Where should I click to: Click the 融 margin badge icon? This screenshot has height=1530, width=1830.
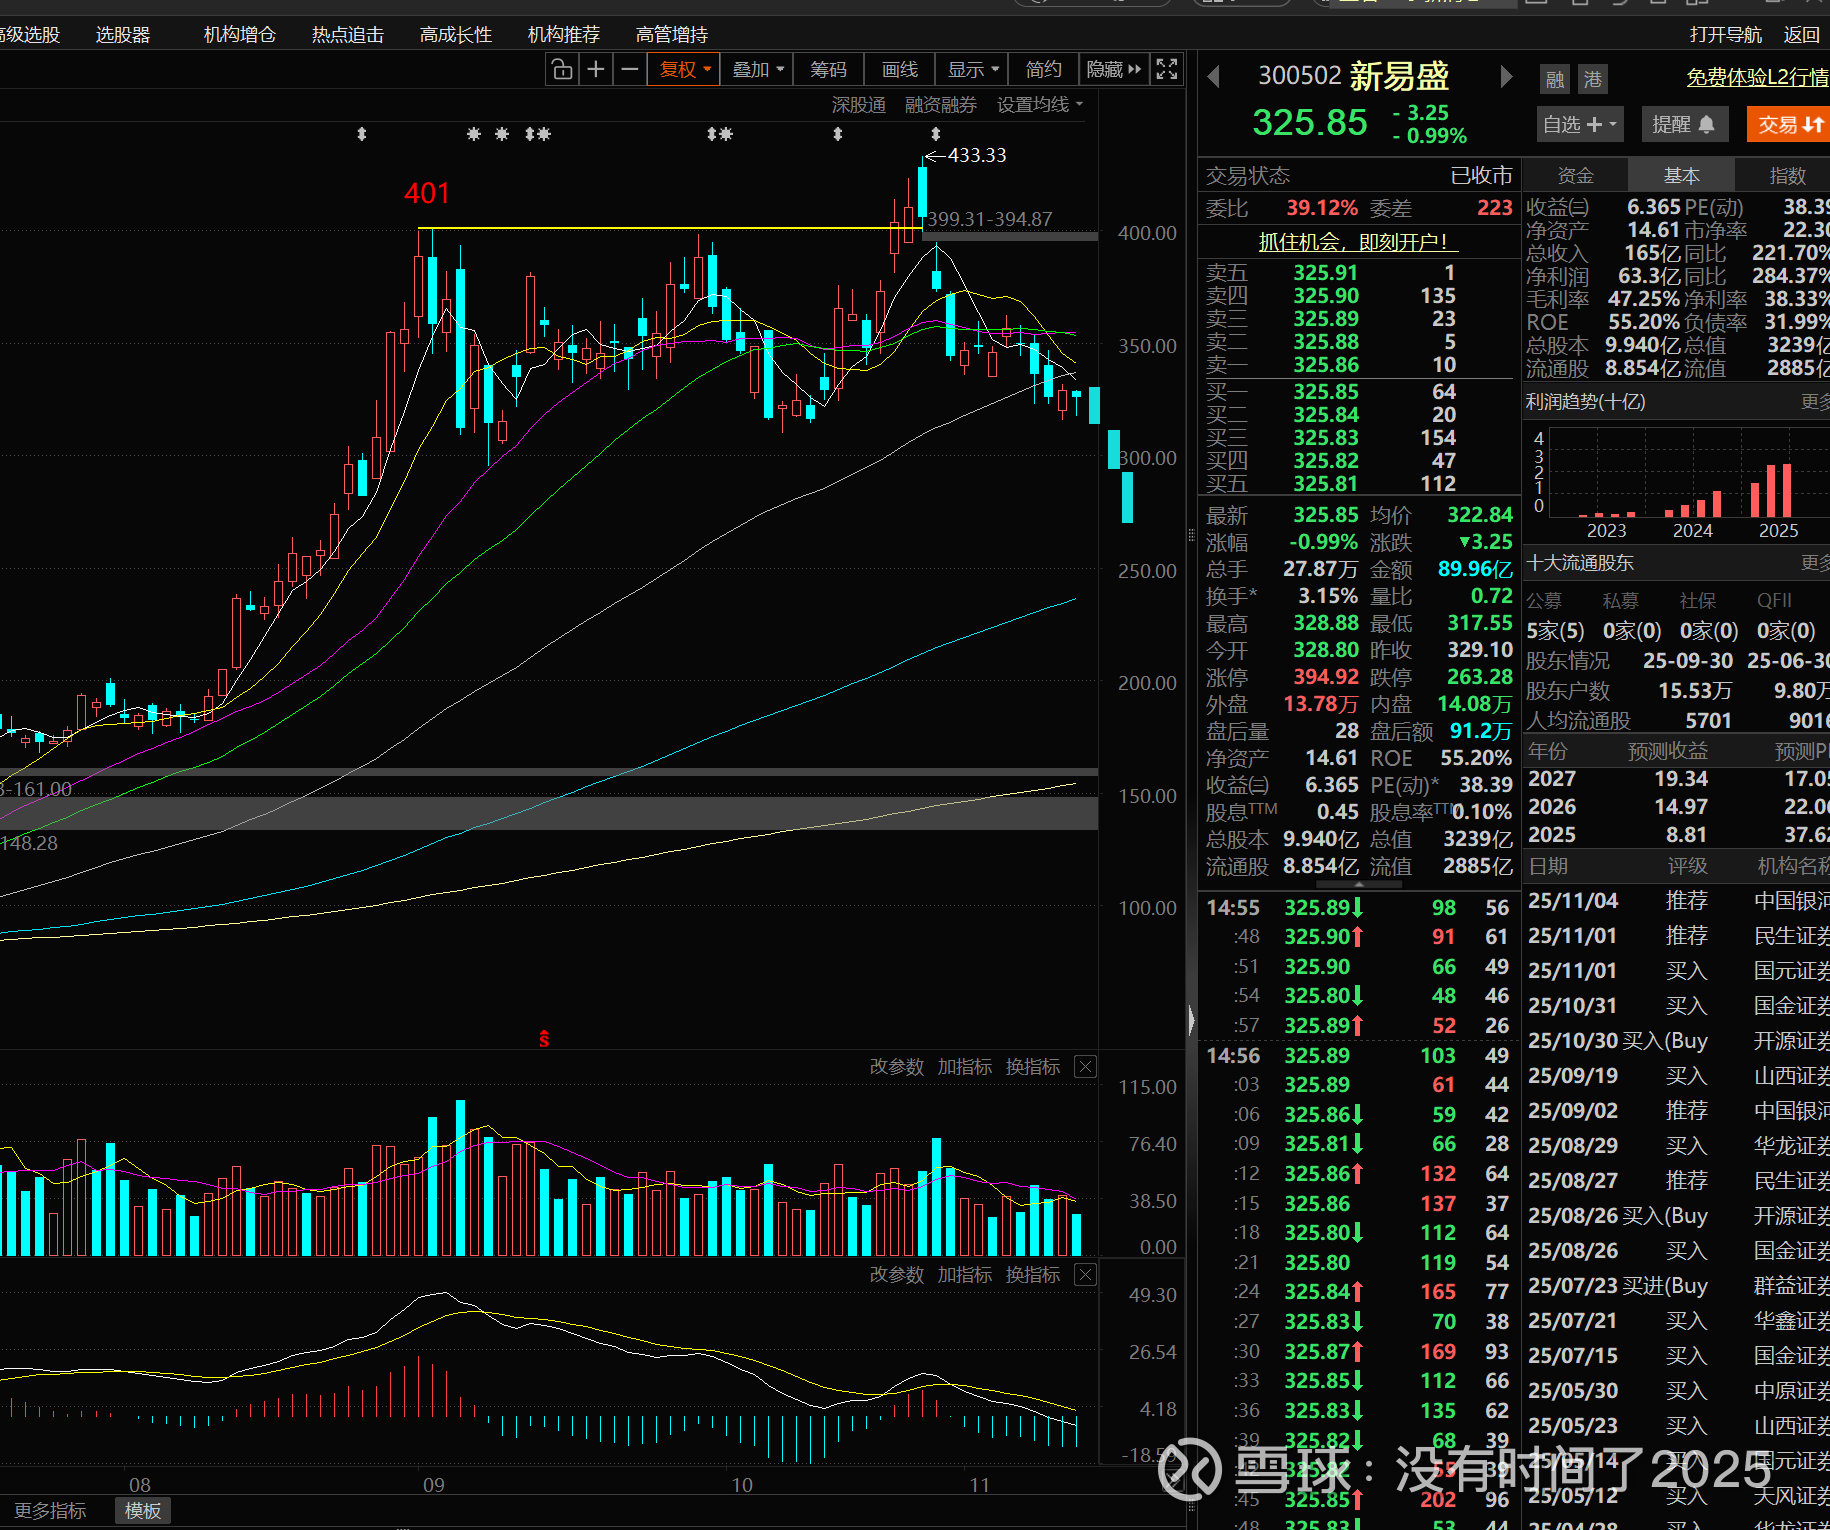[x=1555, y=79]
